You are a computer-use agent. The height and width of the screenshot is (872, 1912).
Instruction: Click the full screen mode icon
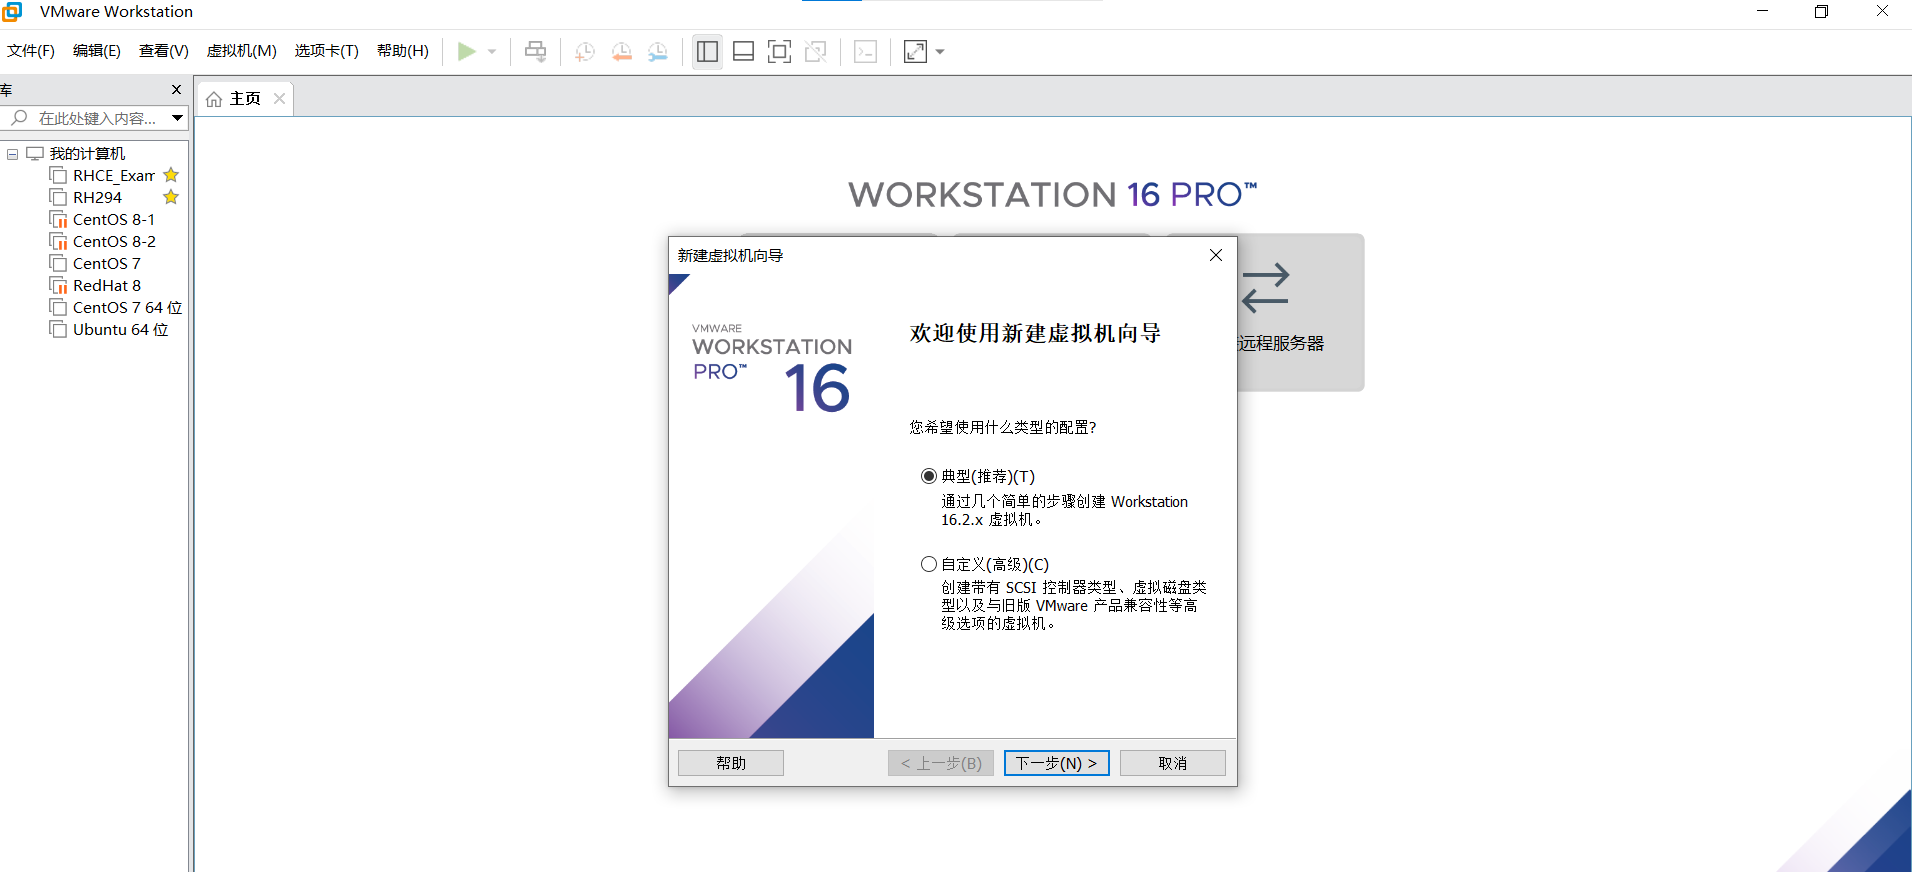click(x=779, y=51)
